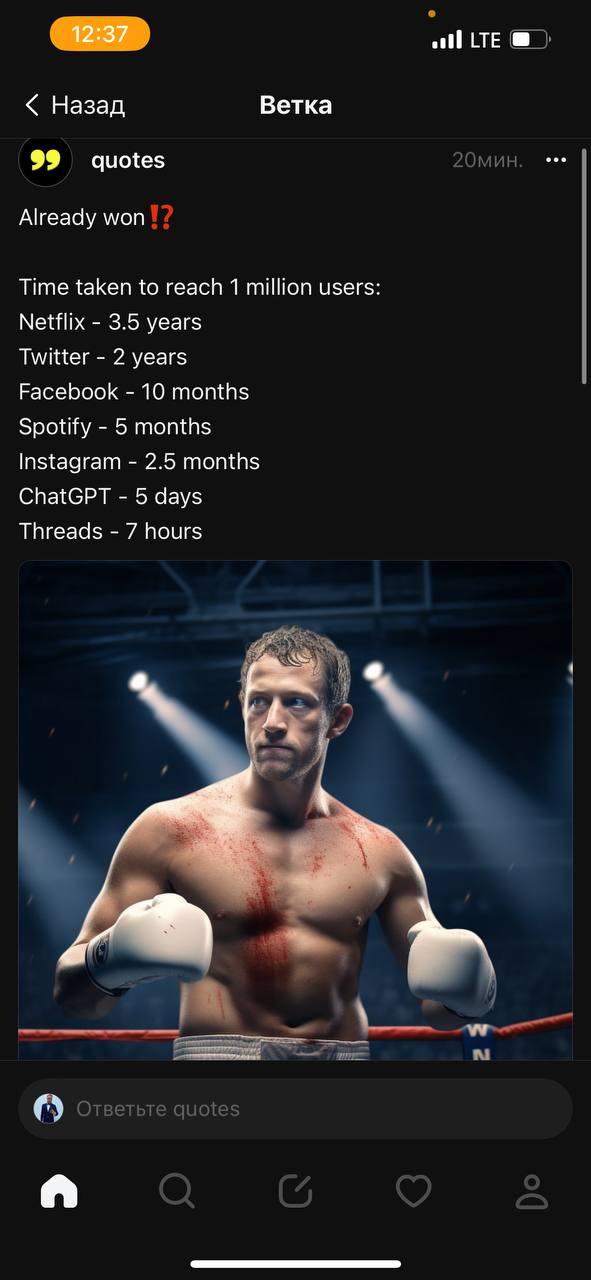Tap the Ответьте quotes reply field
The height and width of the screenshot is (1280, 591).
point(295,1108)
